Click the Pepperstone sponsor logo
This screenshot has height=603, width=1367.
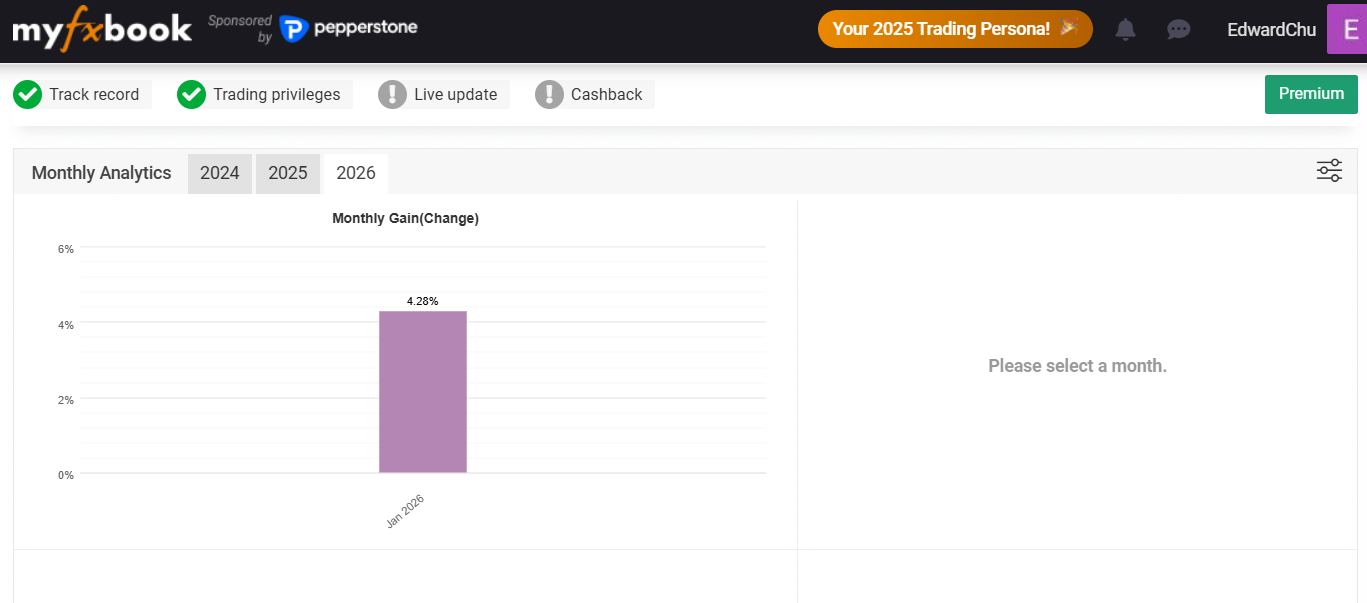(x=349, y=29)
